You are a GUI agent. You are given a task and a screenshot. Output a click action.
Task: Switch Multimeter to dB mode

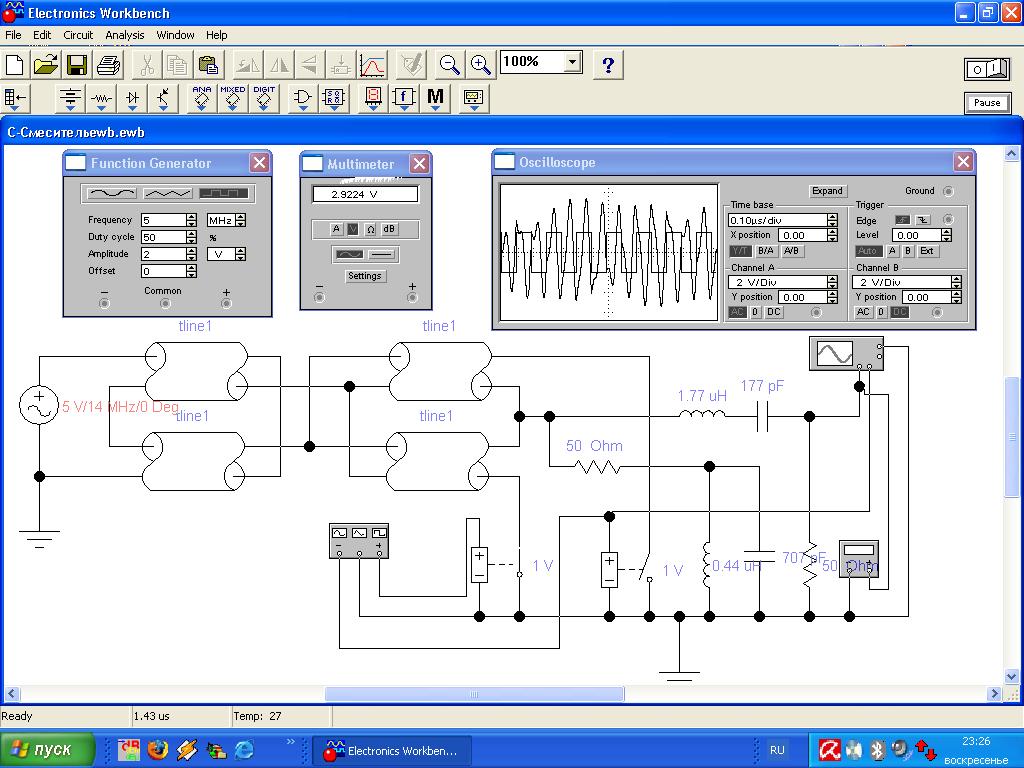point(389,229)
